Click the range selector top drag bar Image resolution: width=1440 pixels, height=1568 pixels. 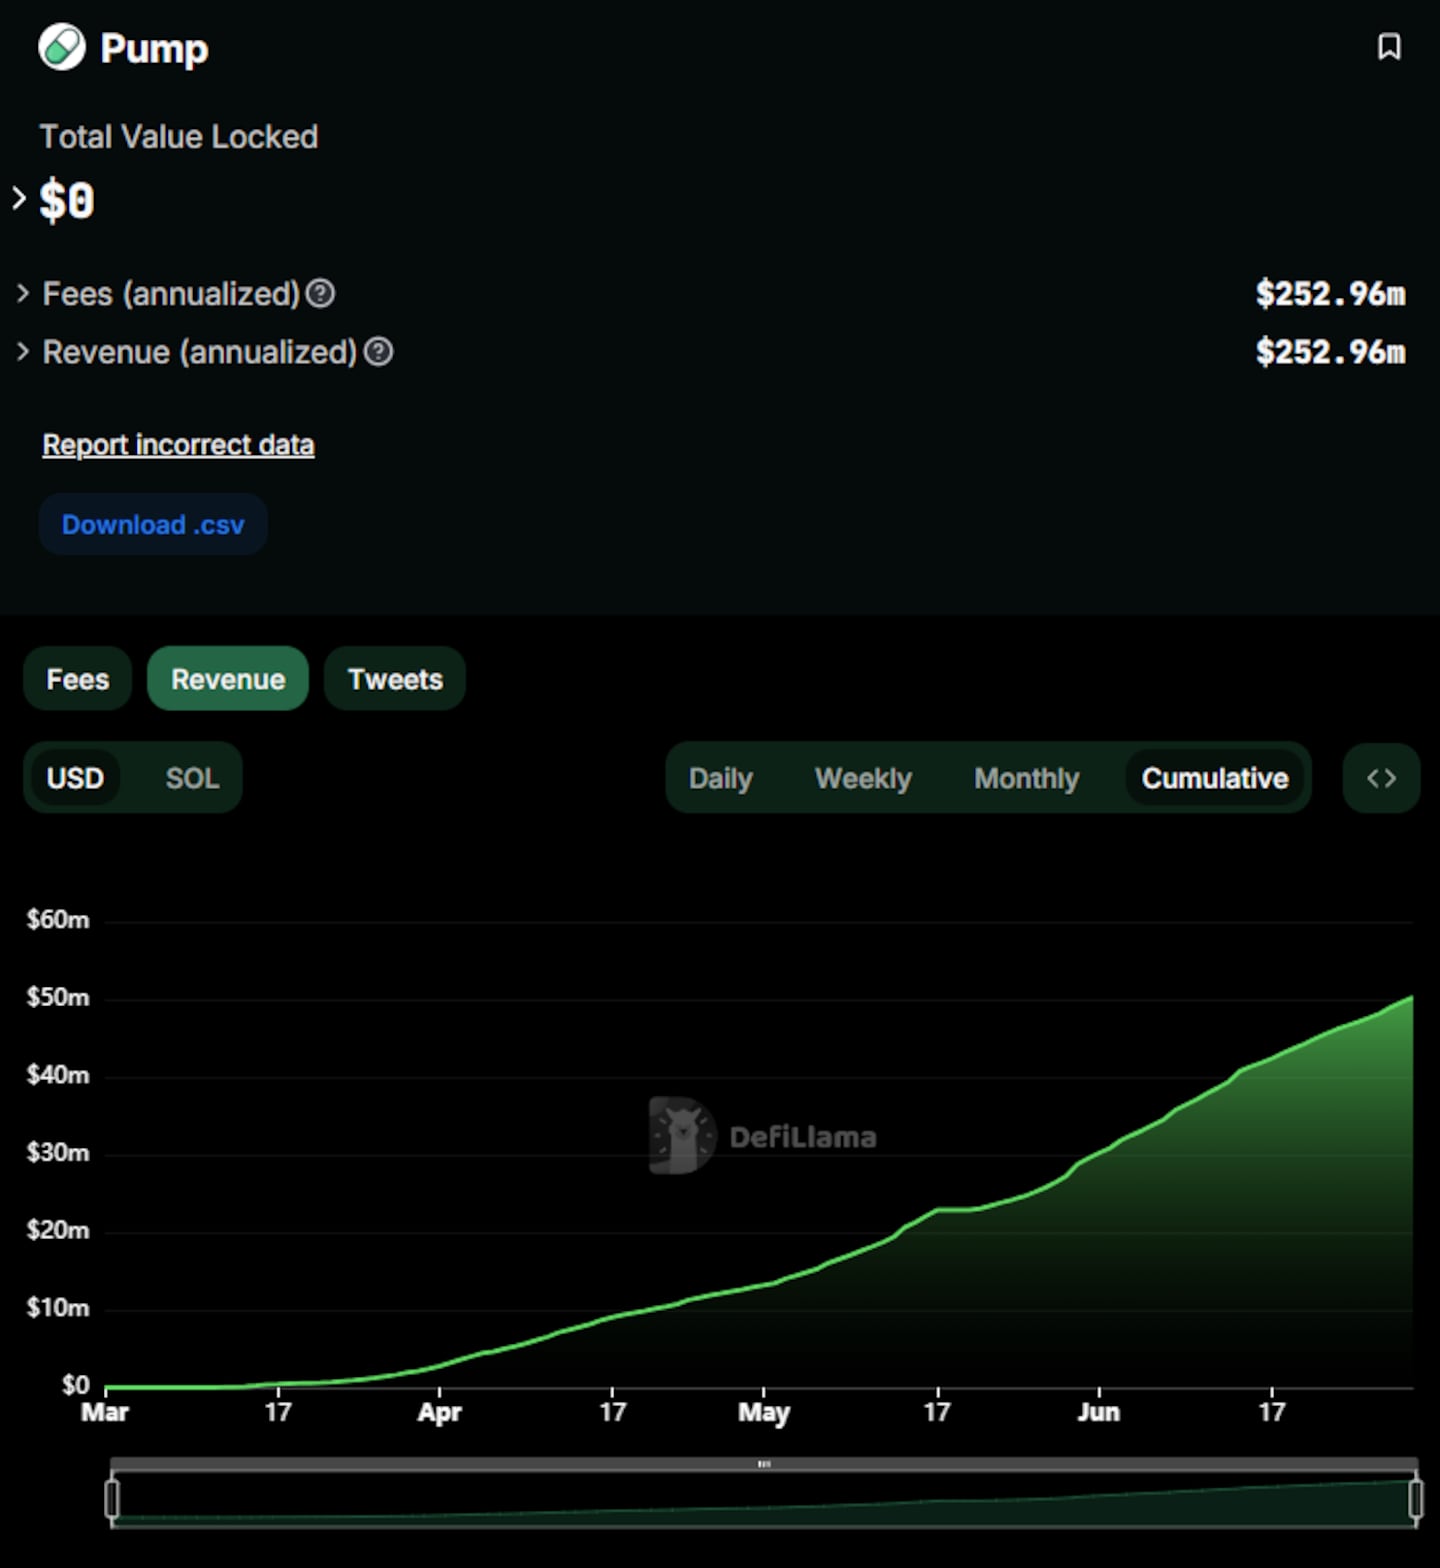[764, 1464]
